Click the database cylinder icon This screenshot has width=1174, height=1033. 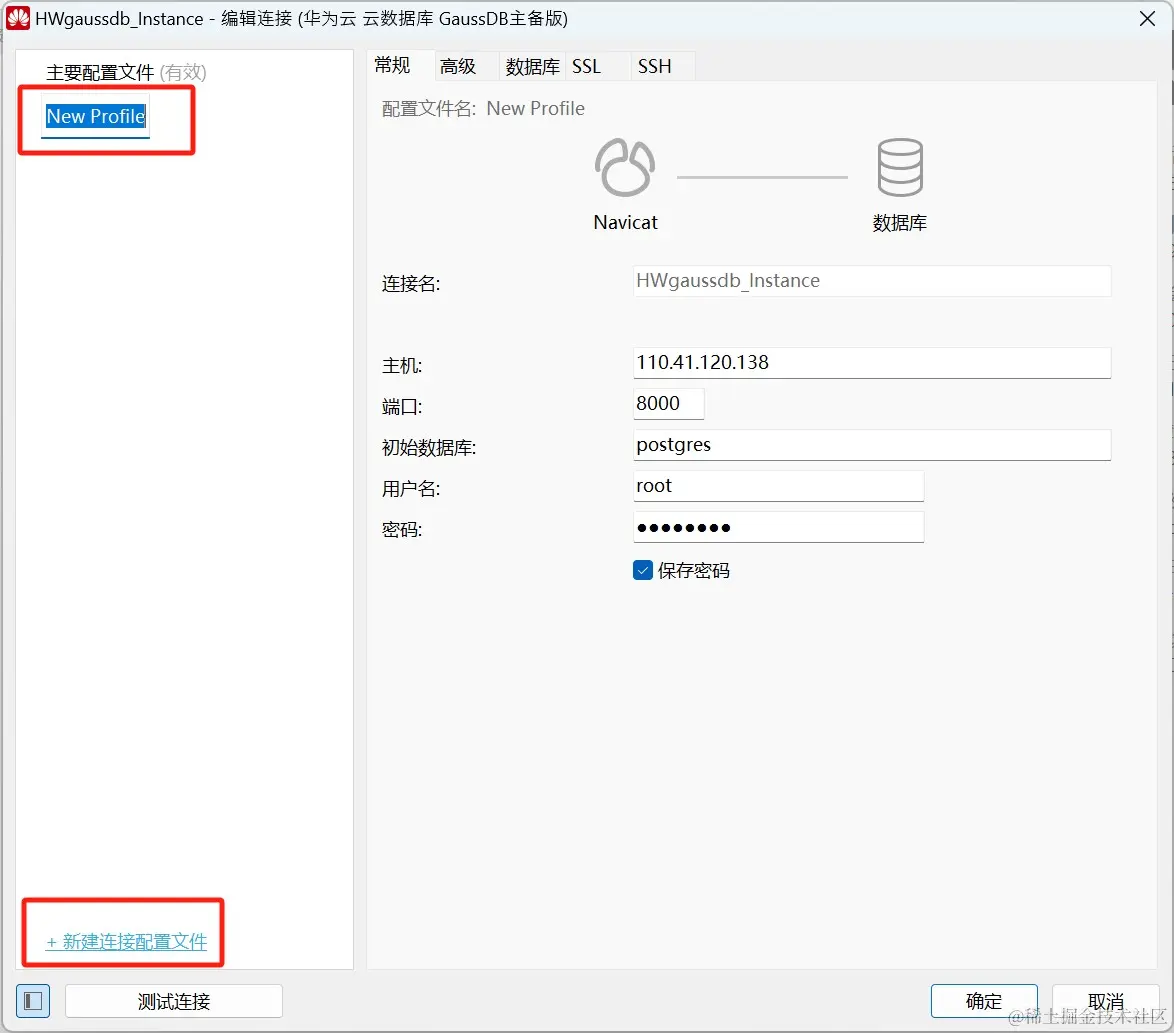899,167
